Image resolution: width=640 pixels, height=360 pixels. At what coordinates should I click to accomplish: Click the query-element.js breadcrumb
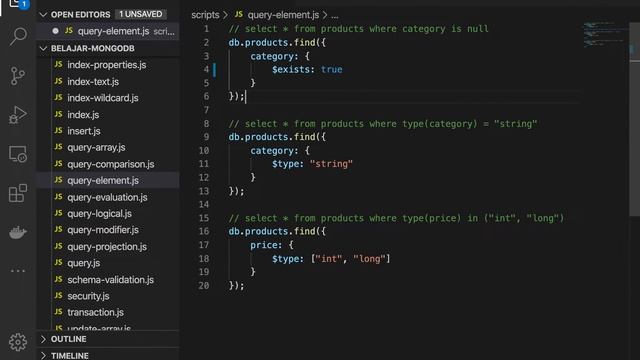(283, 15)
